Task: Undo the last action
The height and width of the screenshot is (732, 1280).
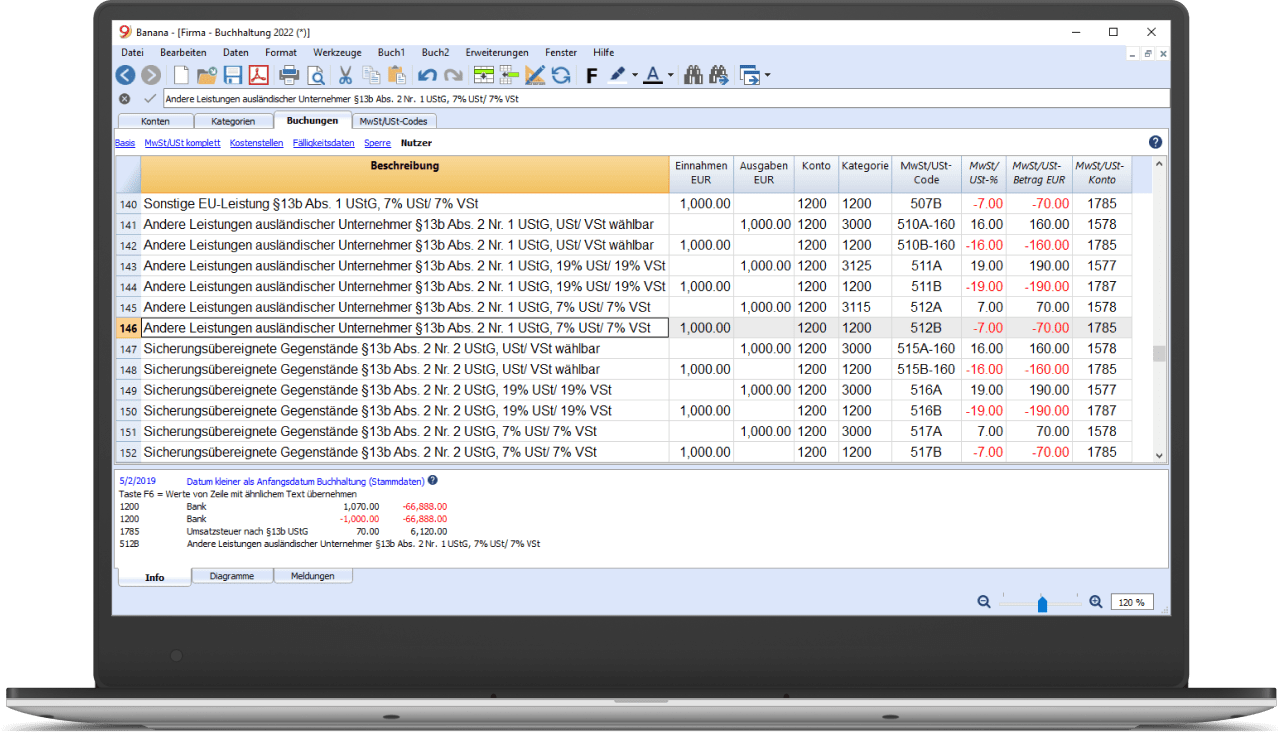Action: 427,75
